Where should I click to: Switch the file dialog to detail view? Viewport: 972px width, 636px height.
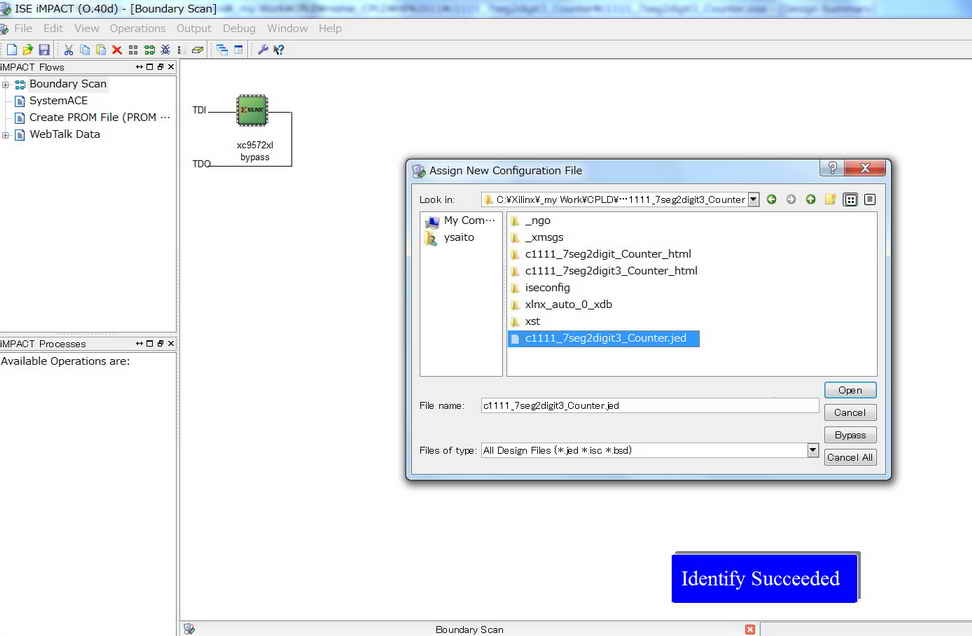[x=870, y=200]
